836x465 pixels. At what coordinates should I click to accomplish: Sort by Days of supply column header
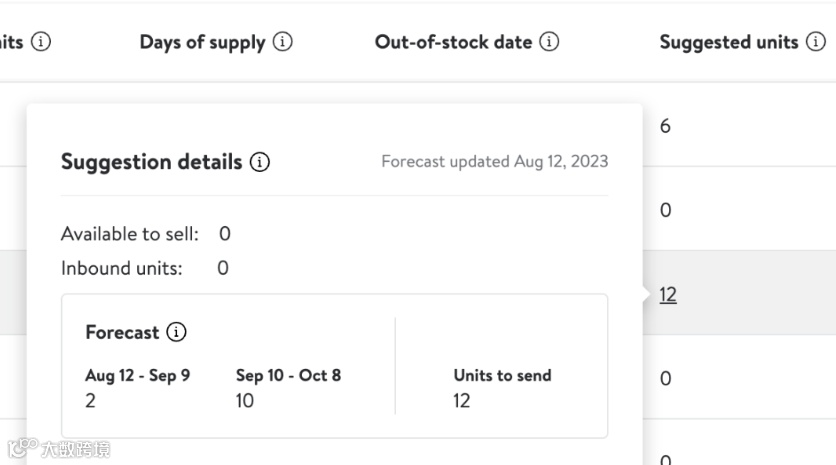(202, 42)
